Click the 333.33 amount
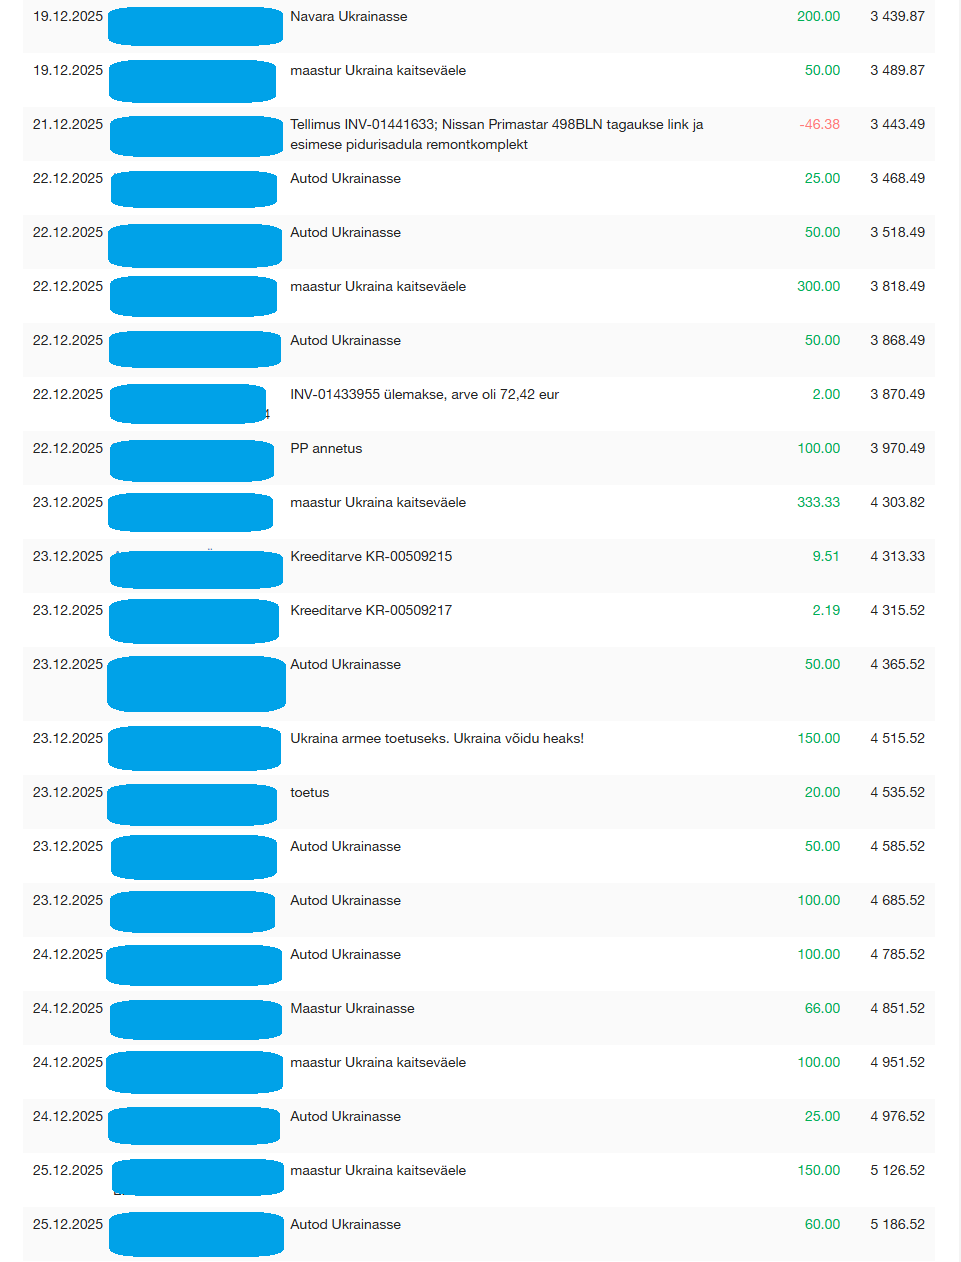 [x=818, y=503]
